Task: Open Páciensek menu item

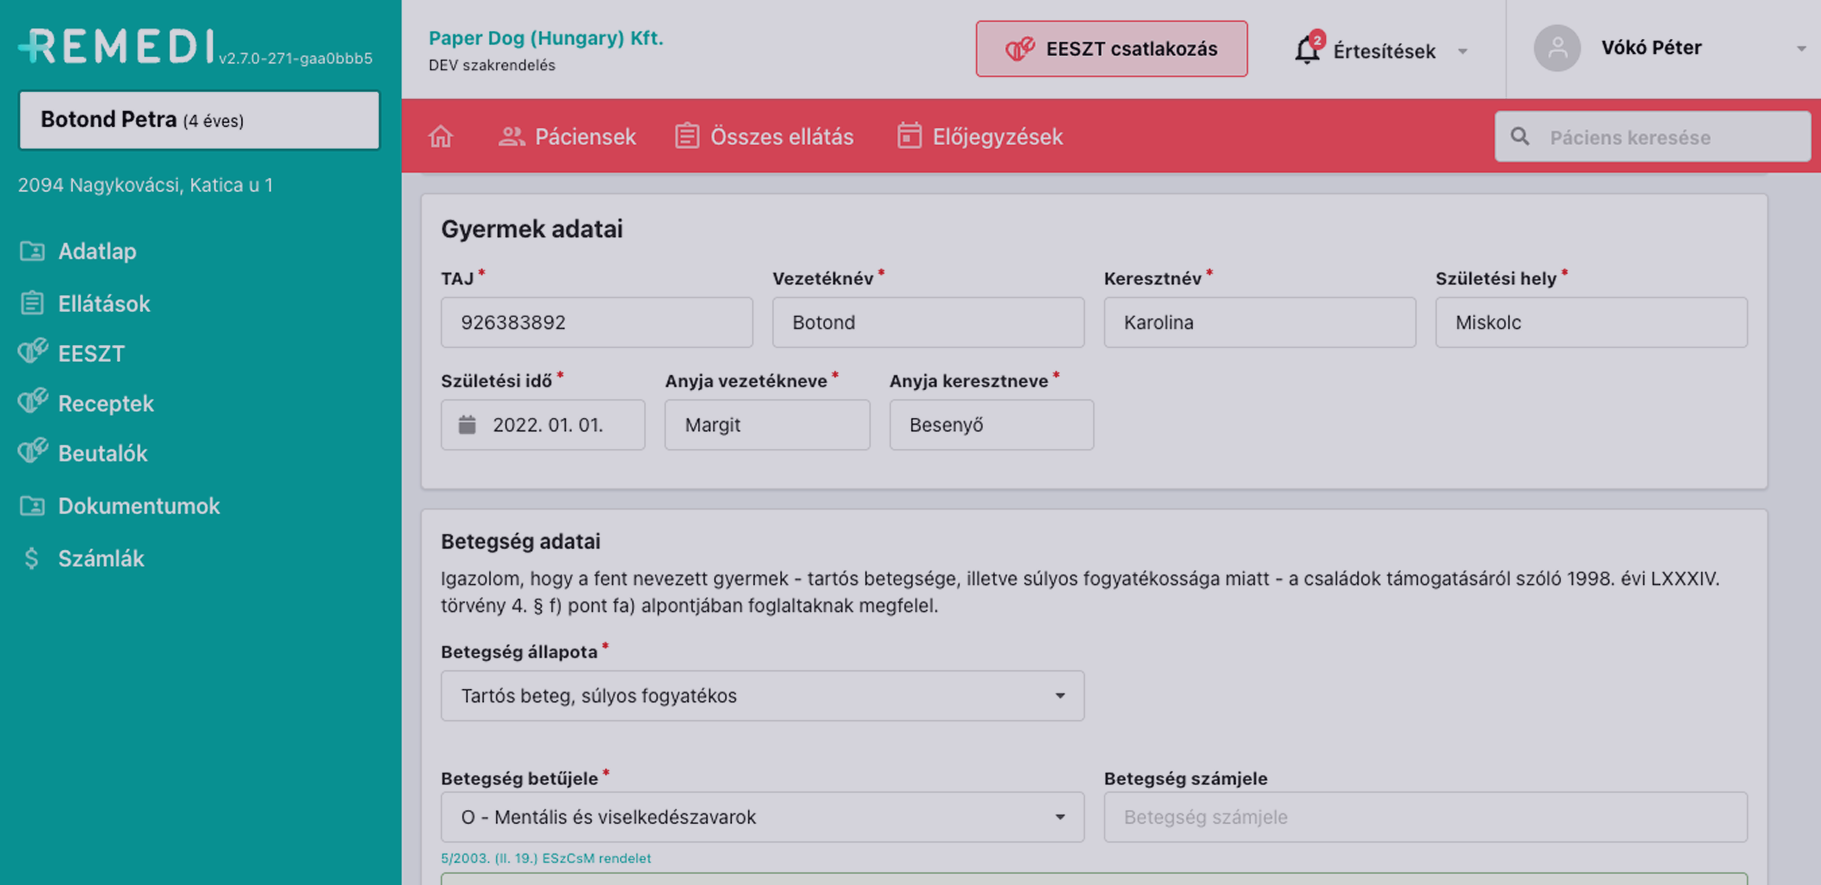Action: pos(567,137)
